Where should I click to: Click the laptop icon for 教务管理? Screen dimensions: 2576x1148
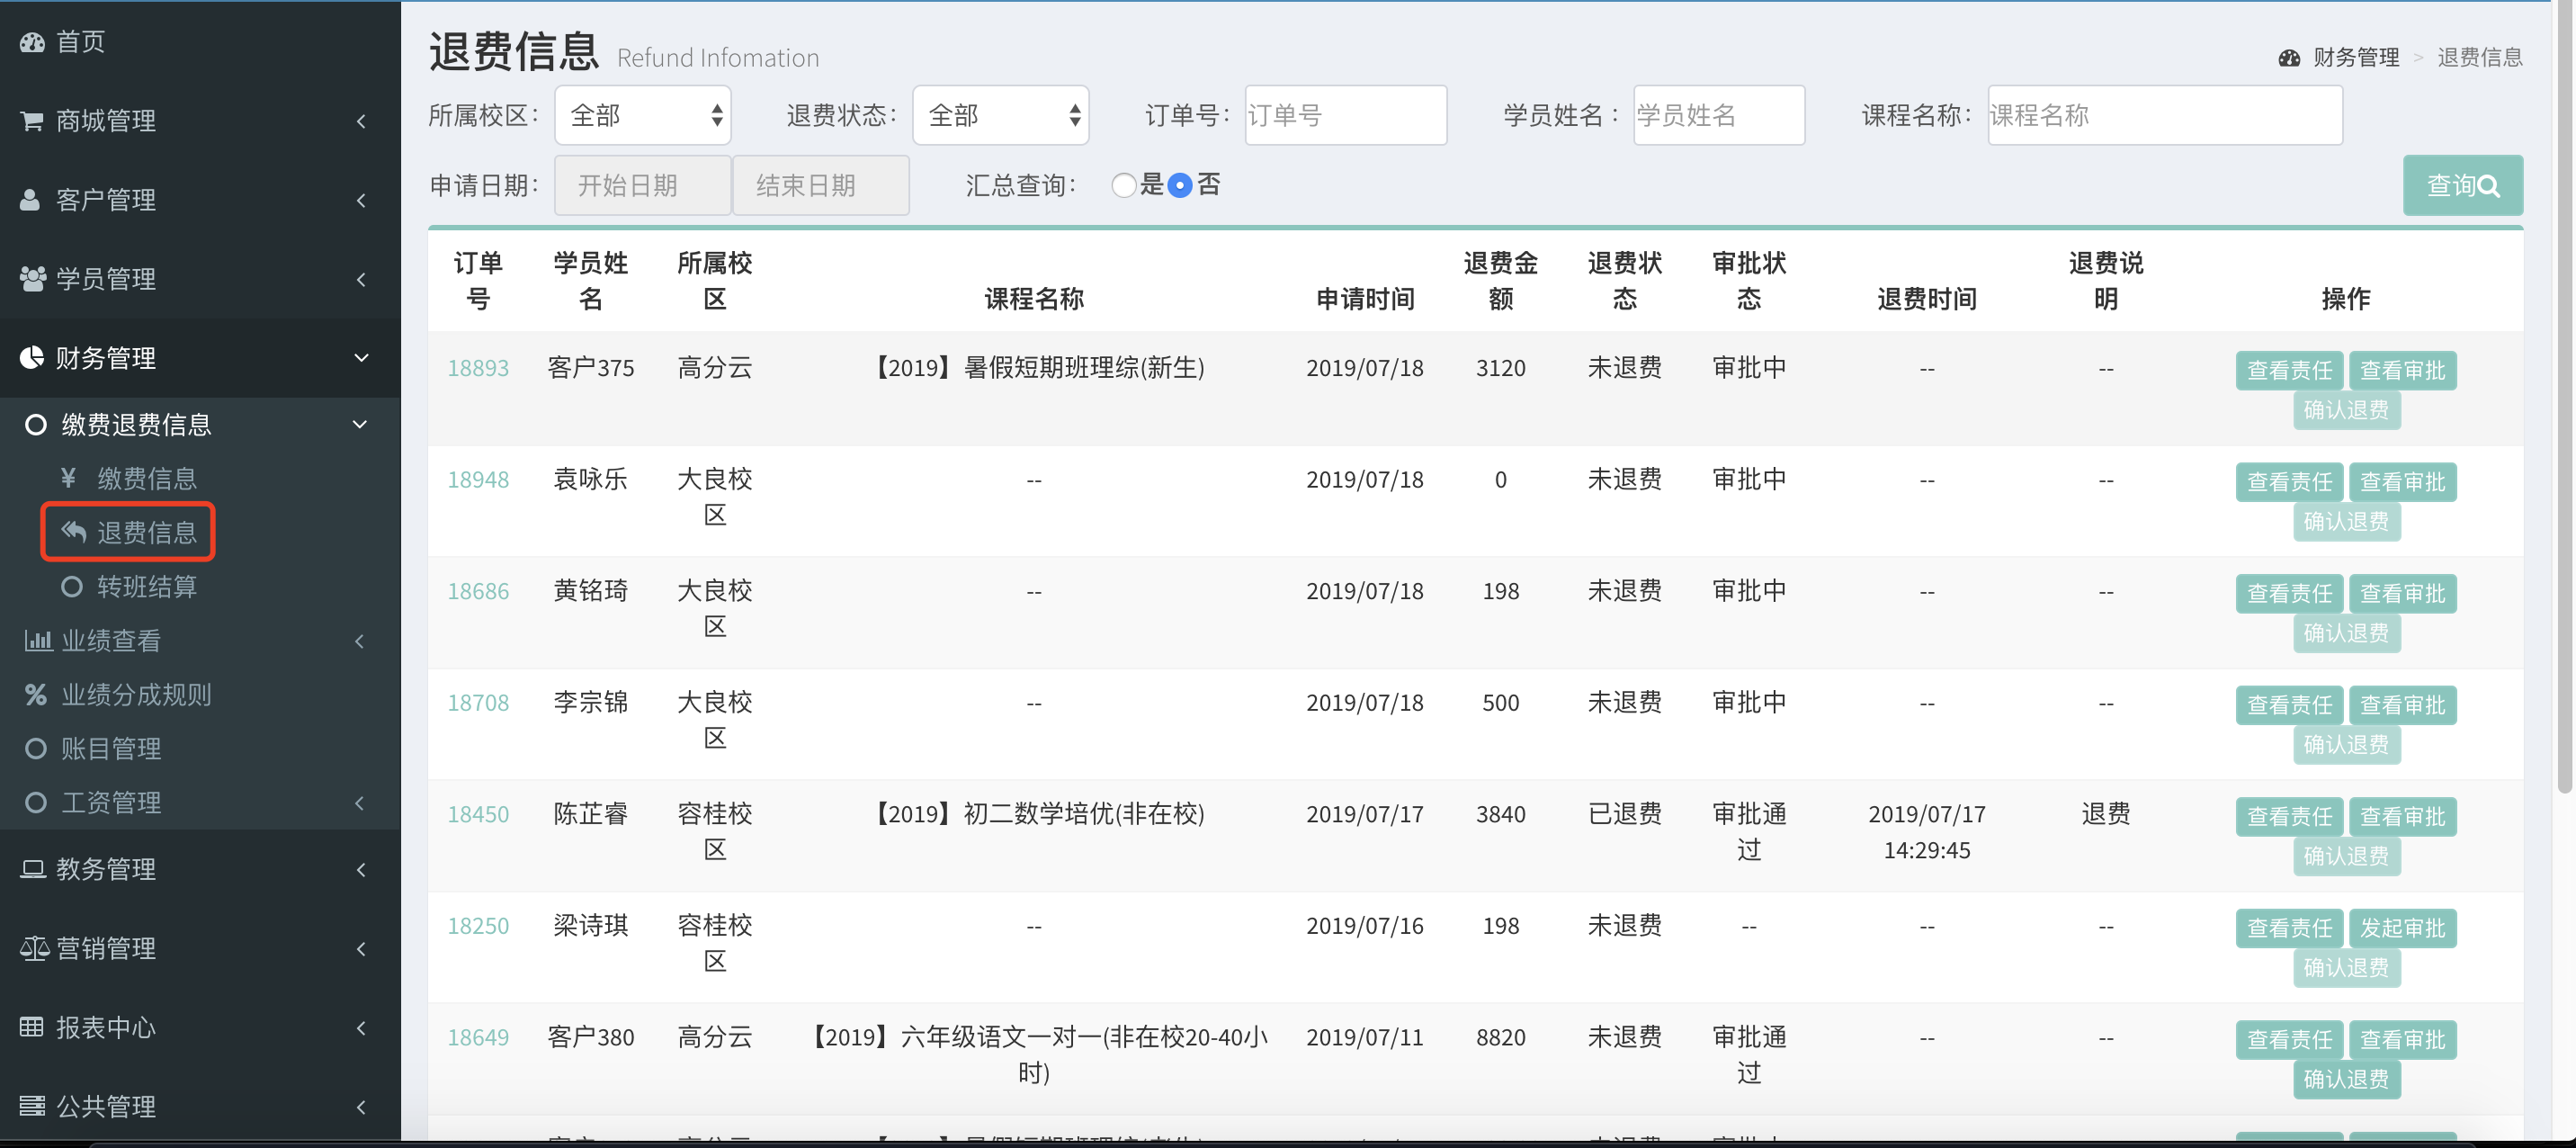33,869
